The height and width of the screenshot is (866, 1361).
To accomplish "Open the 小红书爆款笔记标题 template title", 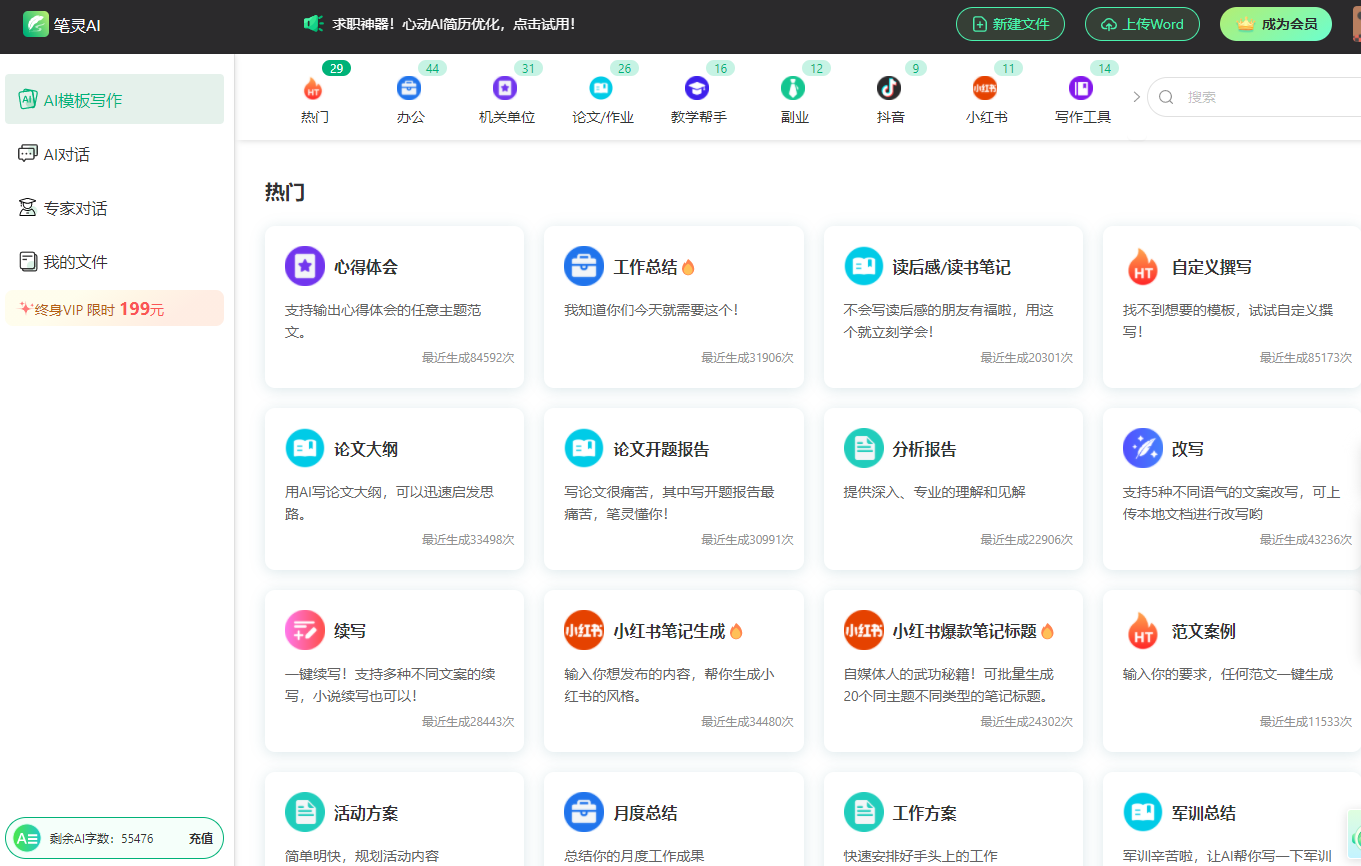I will pos(964,631).
